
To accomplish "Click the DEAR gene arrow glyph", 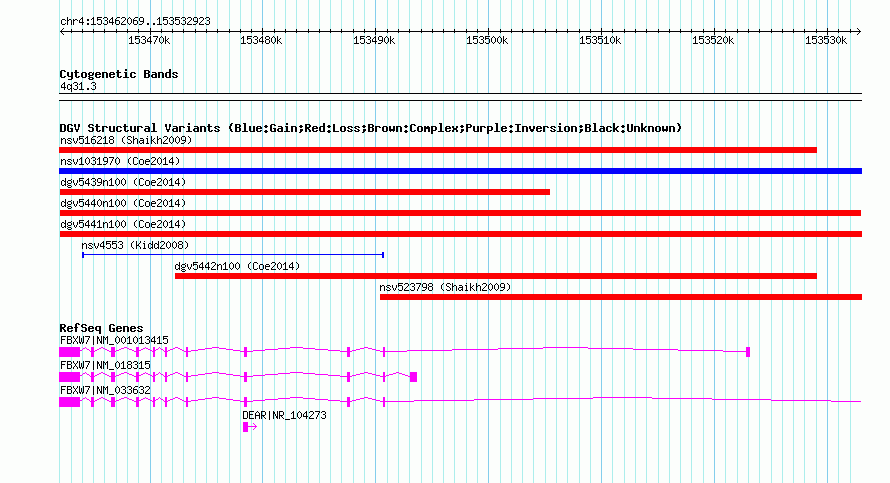I will click(x=250, y=427).
